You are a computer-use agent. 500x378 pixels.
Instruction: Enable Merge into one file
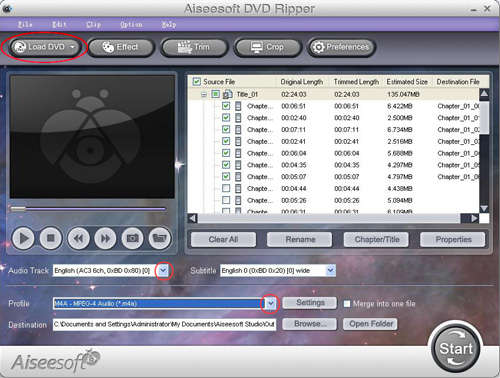click(347, 304)
